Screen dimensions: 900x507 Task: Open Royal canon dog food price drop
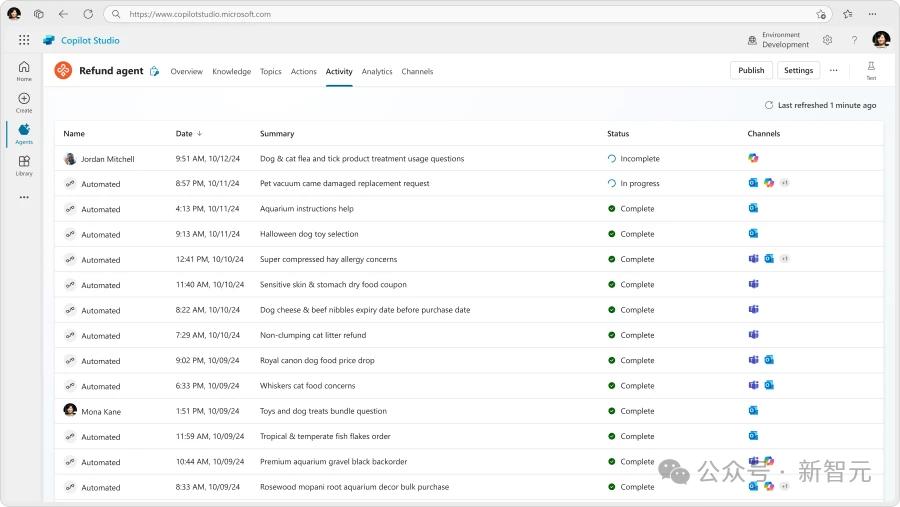pos(317,360)
